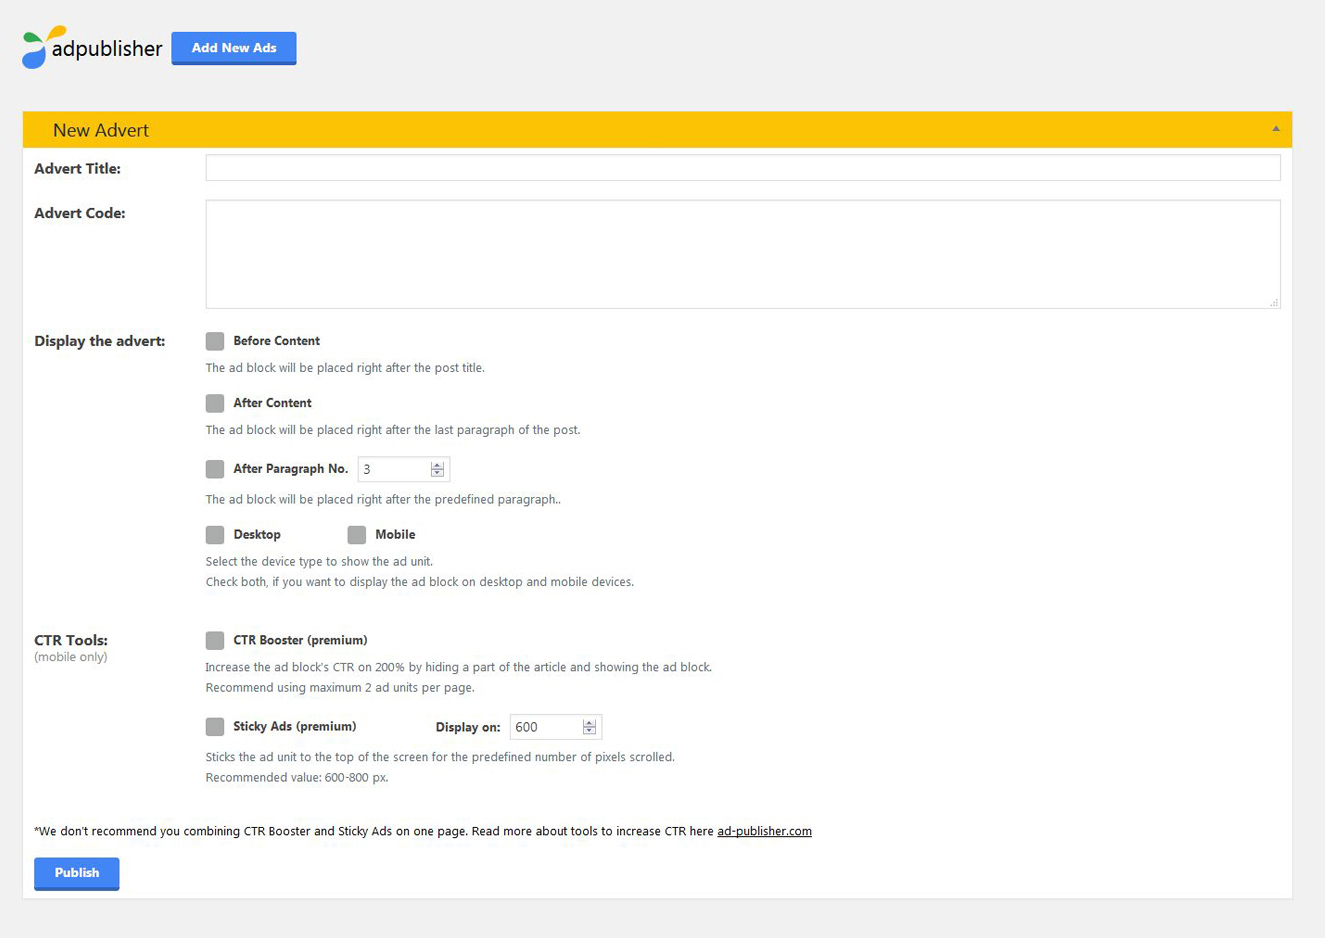Click the (mobile only) note
This screenshot has width=1325, height=938.
(71, 657)
